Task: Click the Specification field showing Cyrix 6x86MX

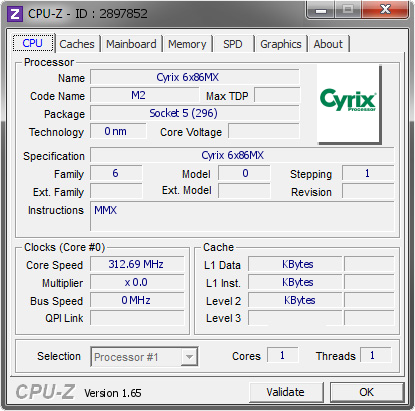Action: (242, 155)
